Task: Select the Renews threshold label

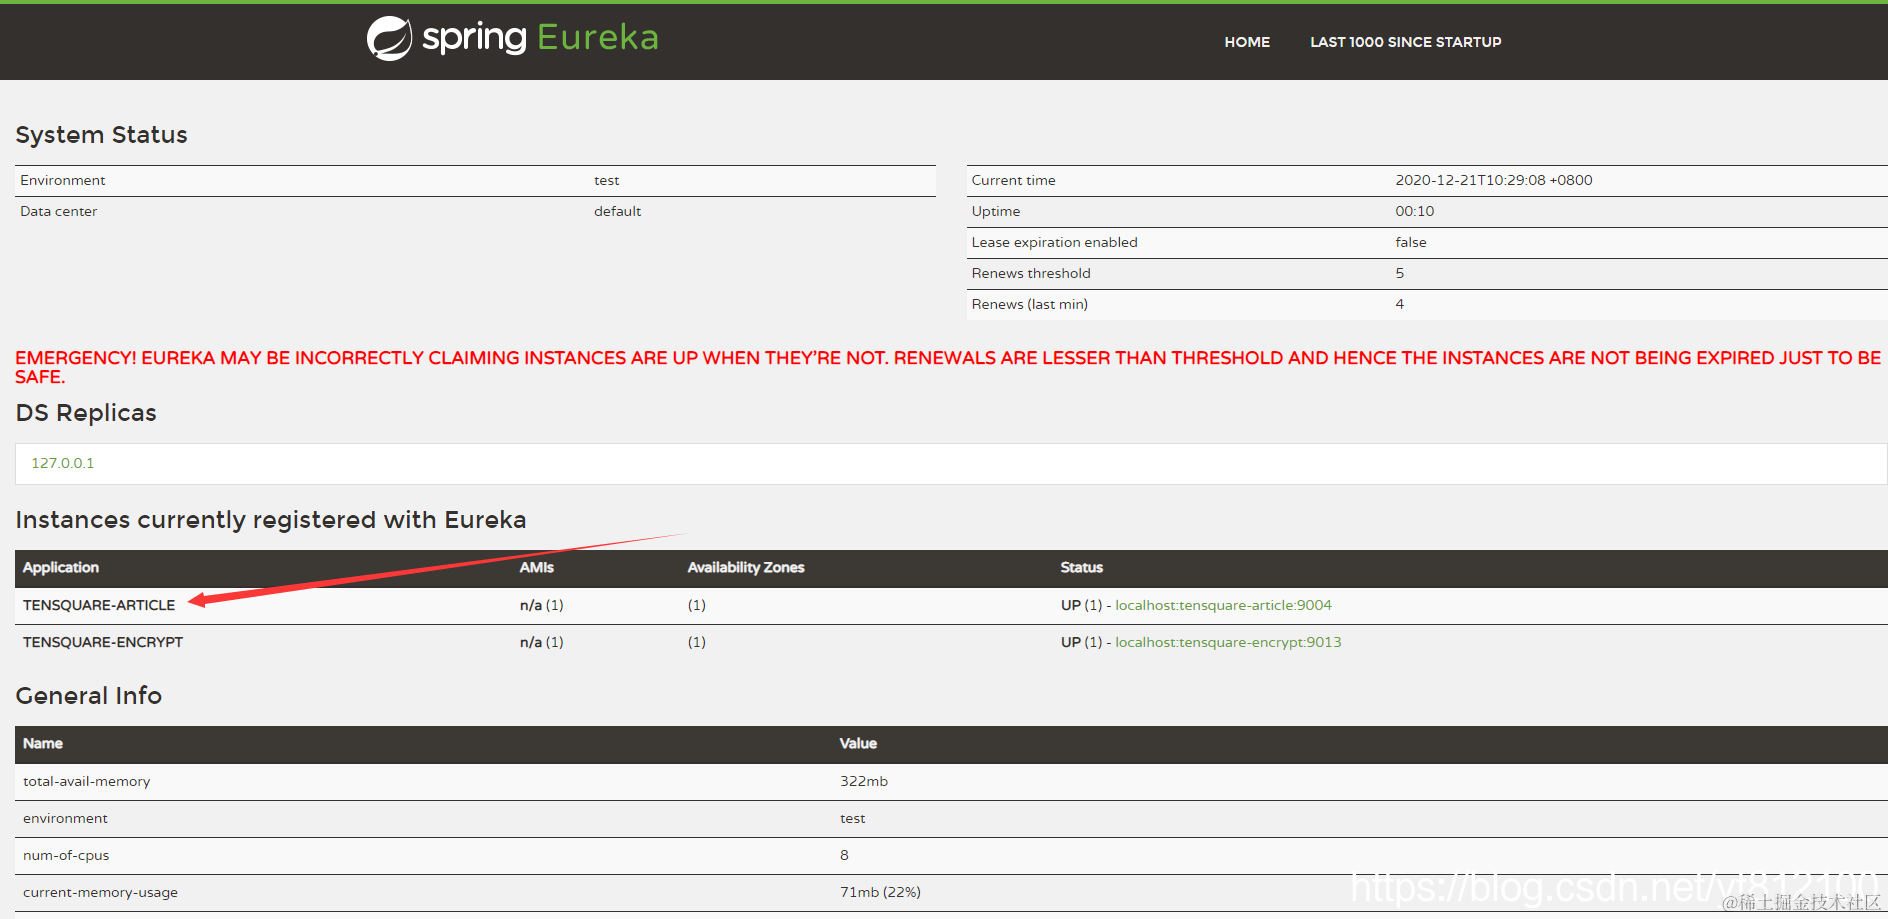Action: point(1030,273)
